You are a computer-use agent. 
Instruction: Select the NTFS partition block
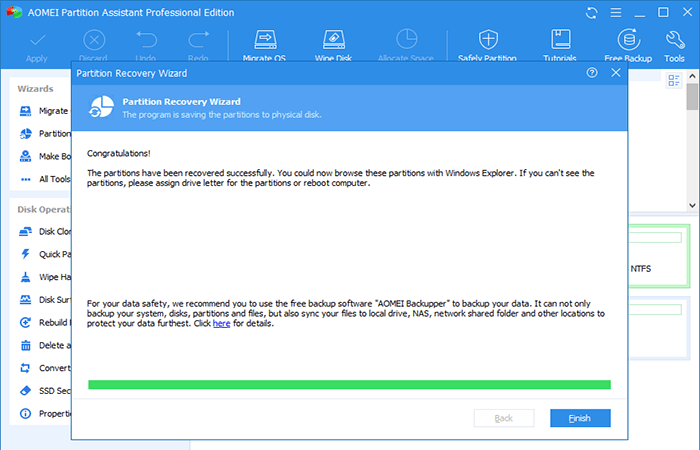pyautogui.click(x=659, y=256)
